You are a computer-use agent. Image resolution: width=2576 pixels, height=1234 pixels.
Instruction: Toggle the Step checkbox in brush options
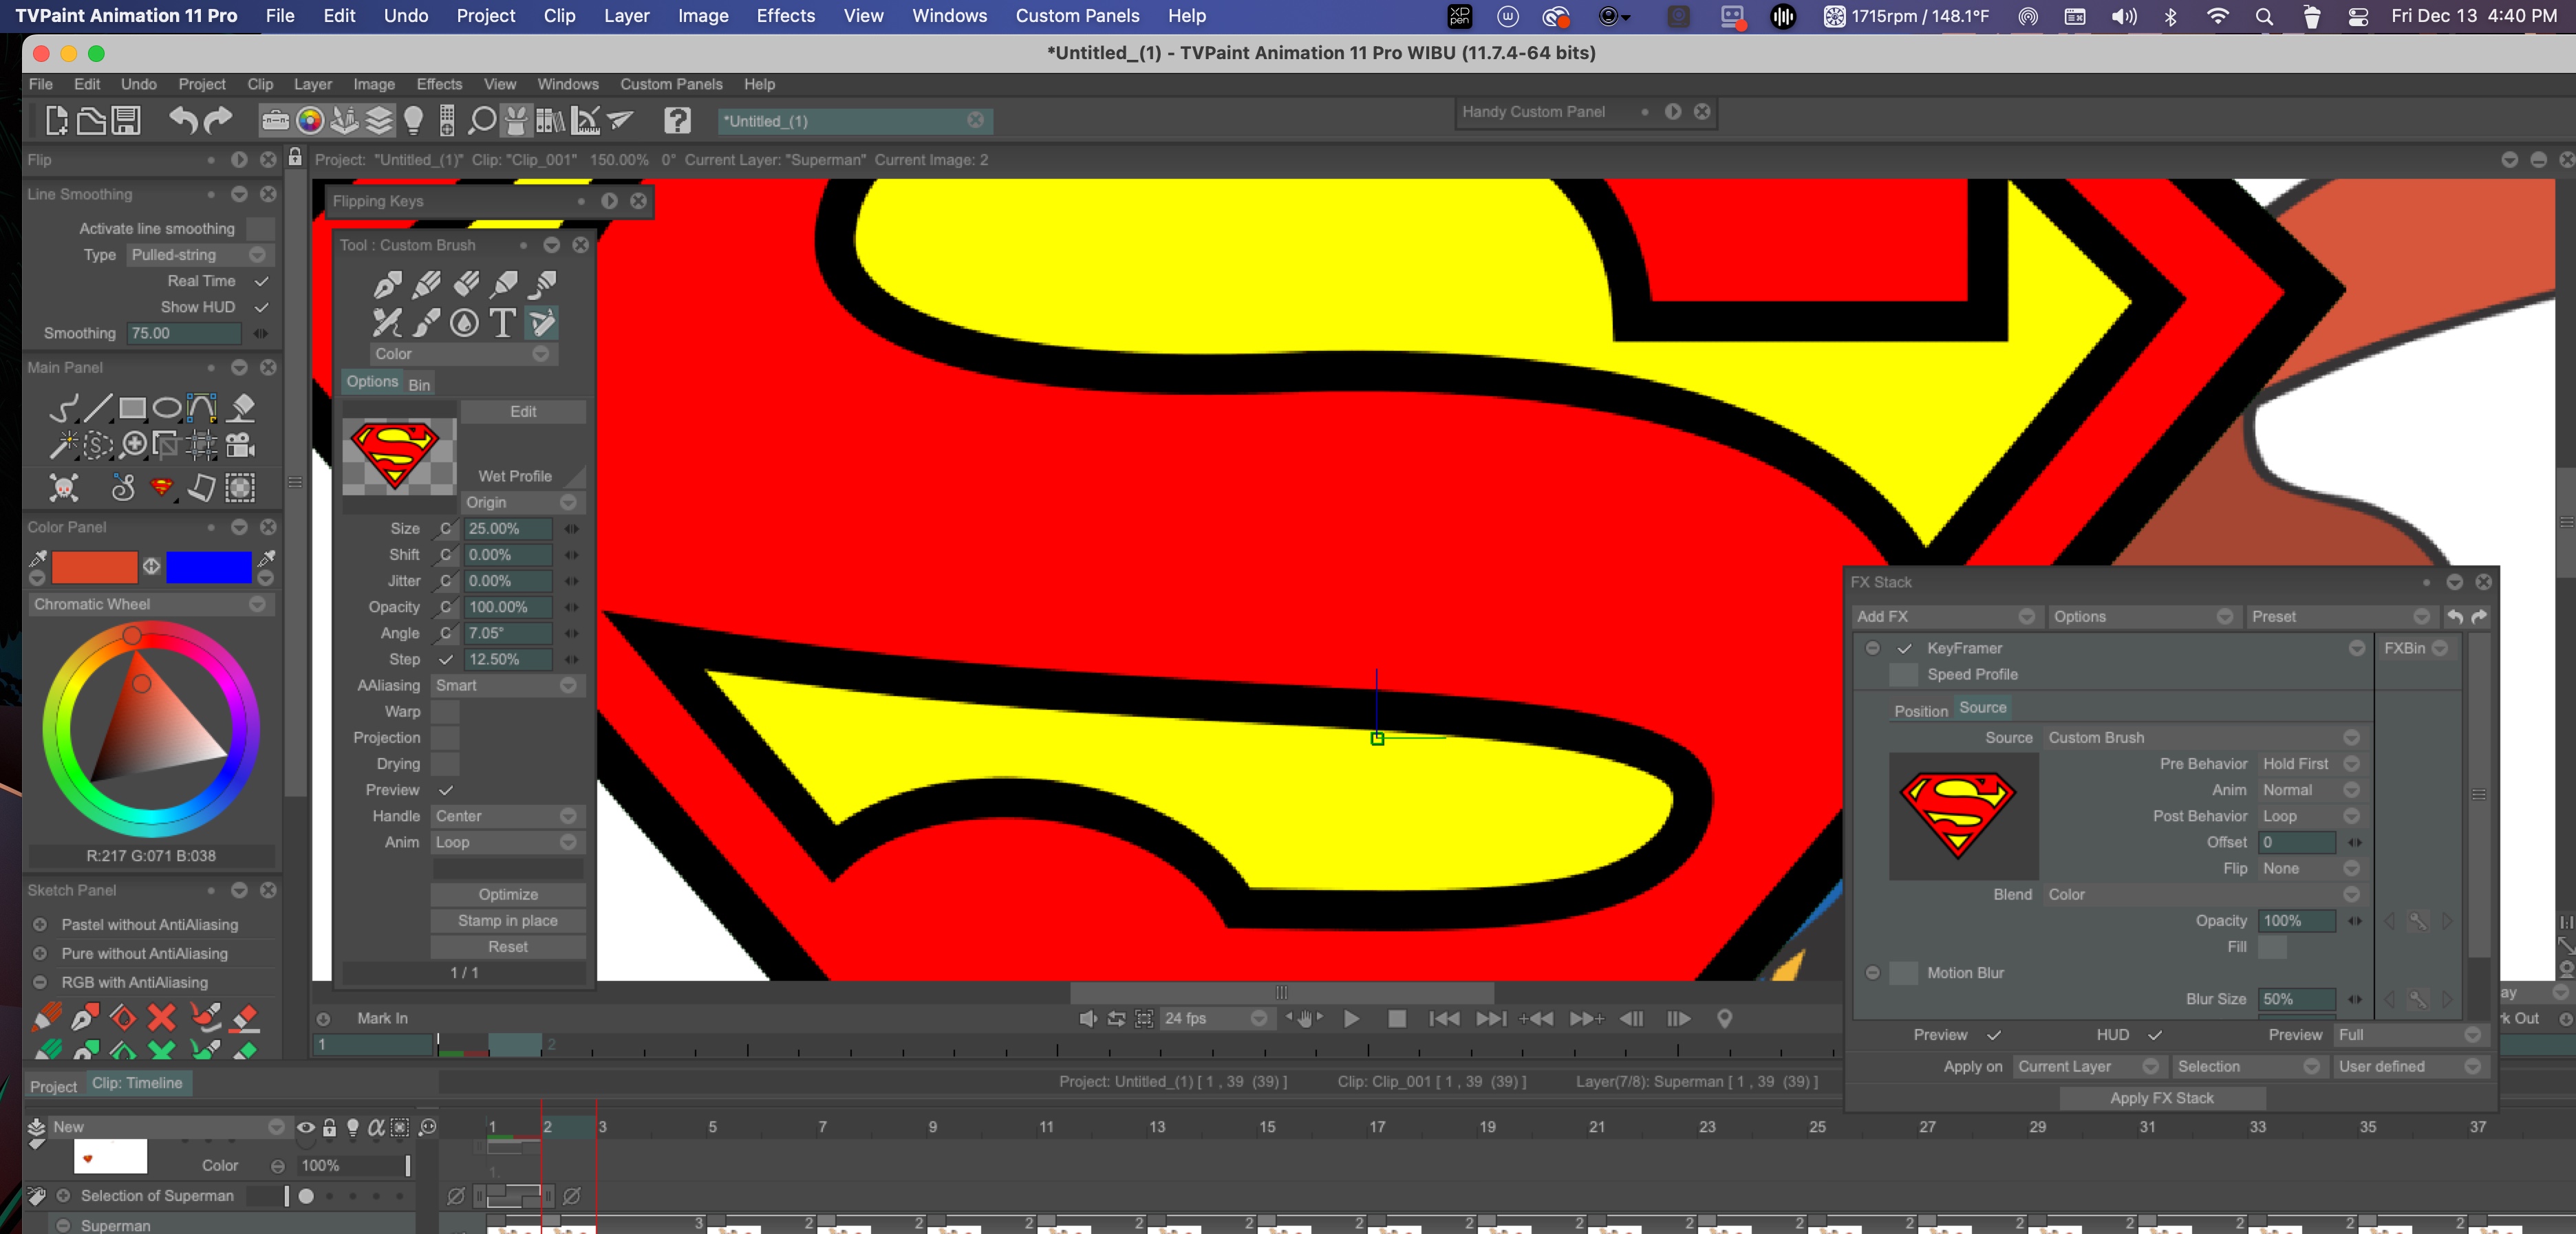(x=446, y=659)
